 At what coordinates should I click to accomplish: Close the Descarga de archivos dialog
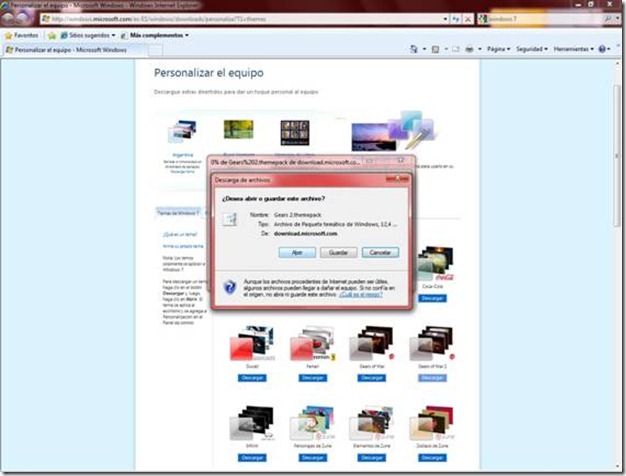pyautogui.click(x=398, y=180)
